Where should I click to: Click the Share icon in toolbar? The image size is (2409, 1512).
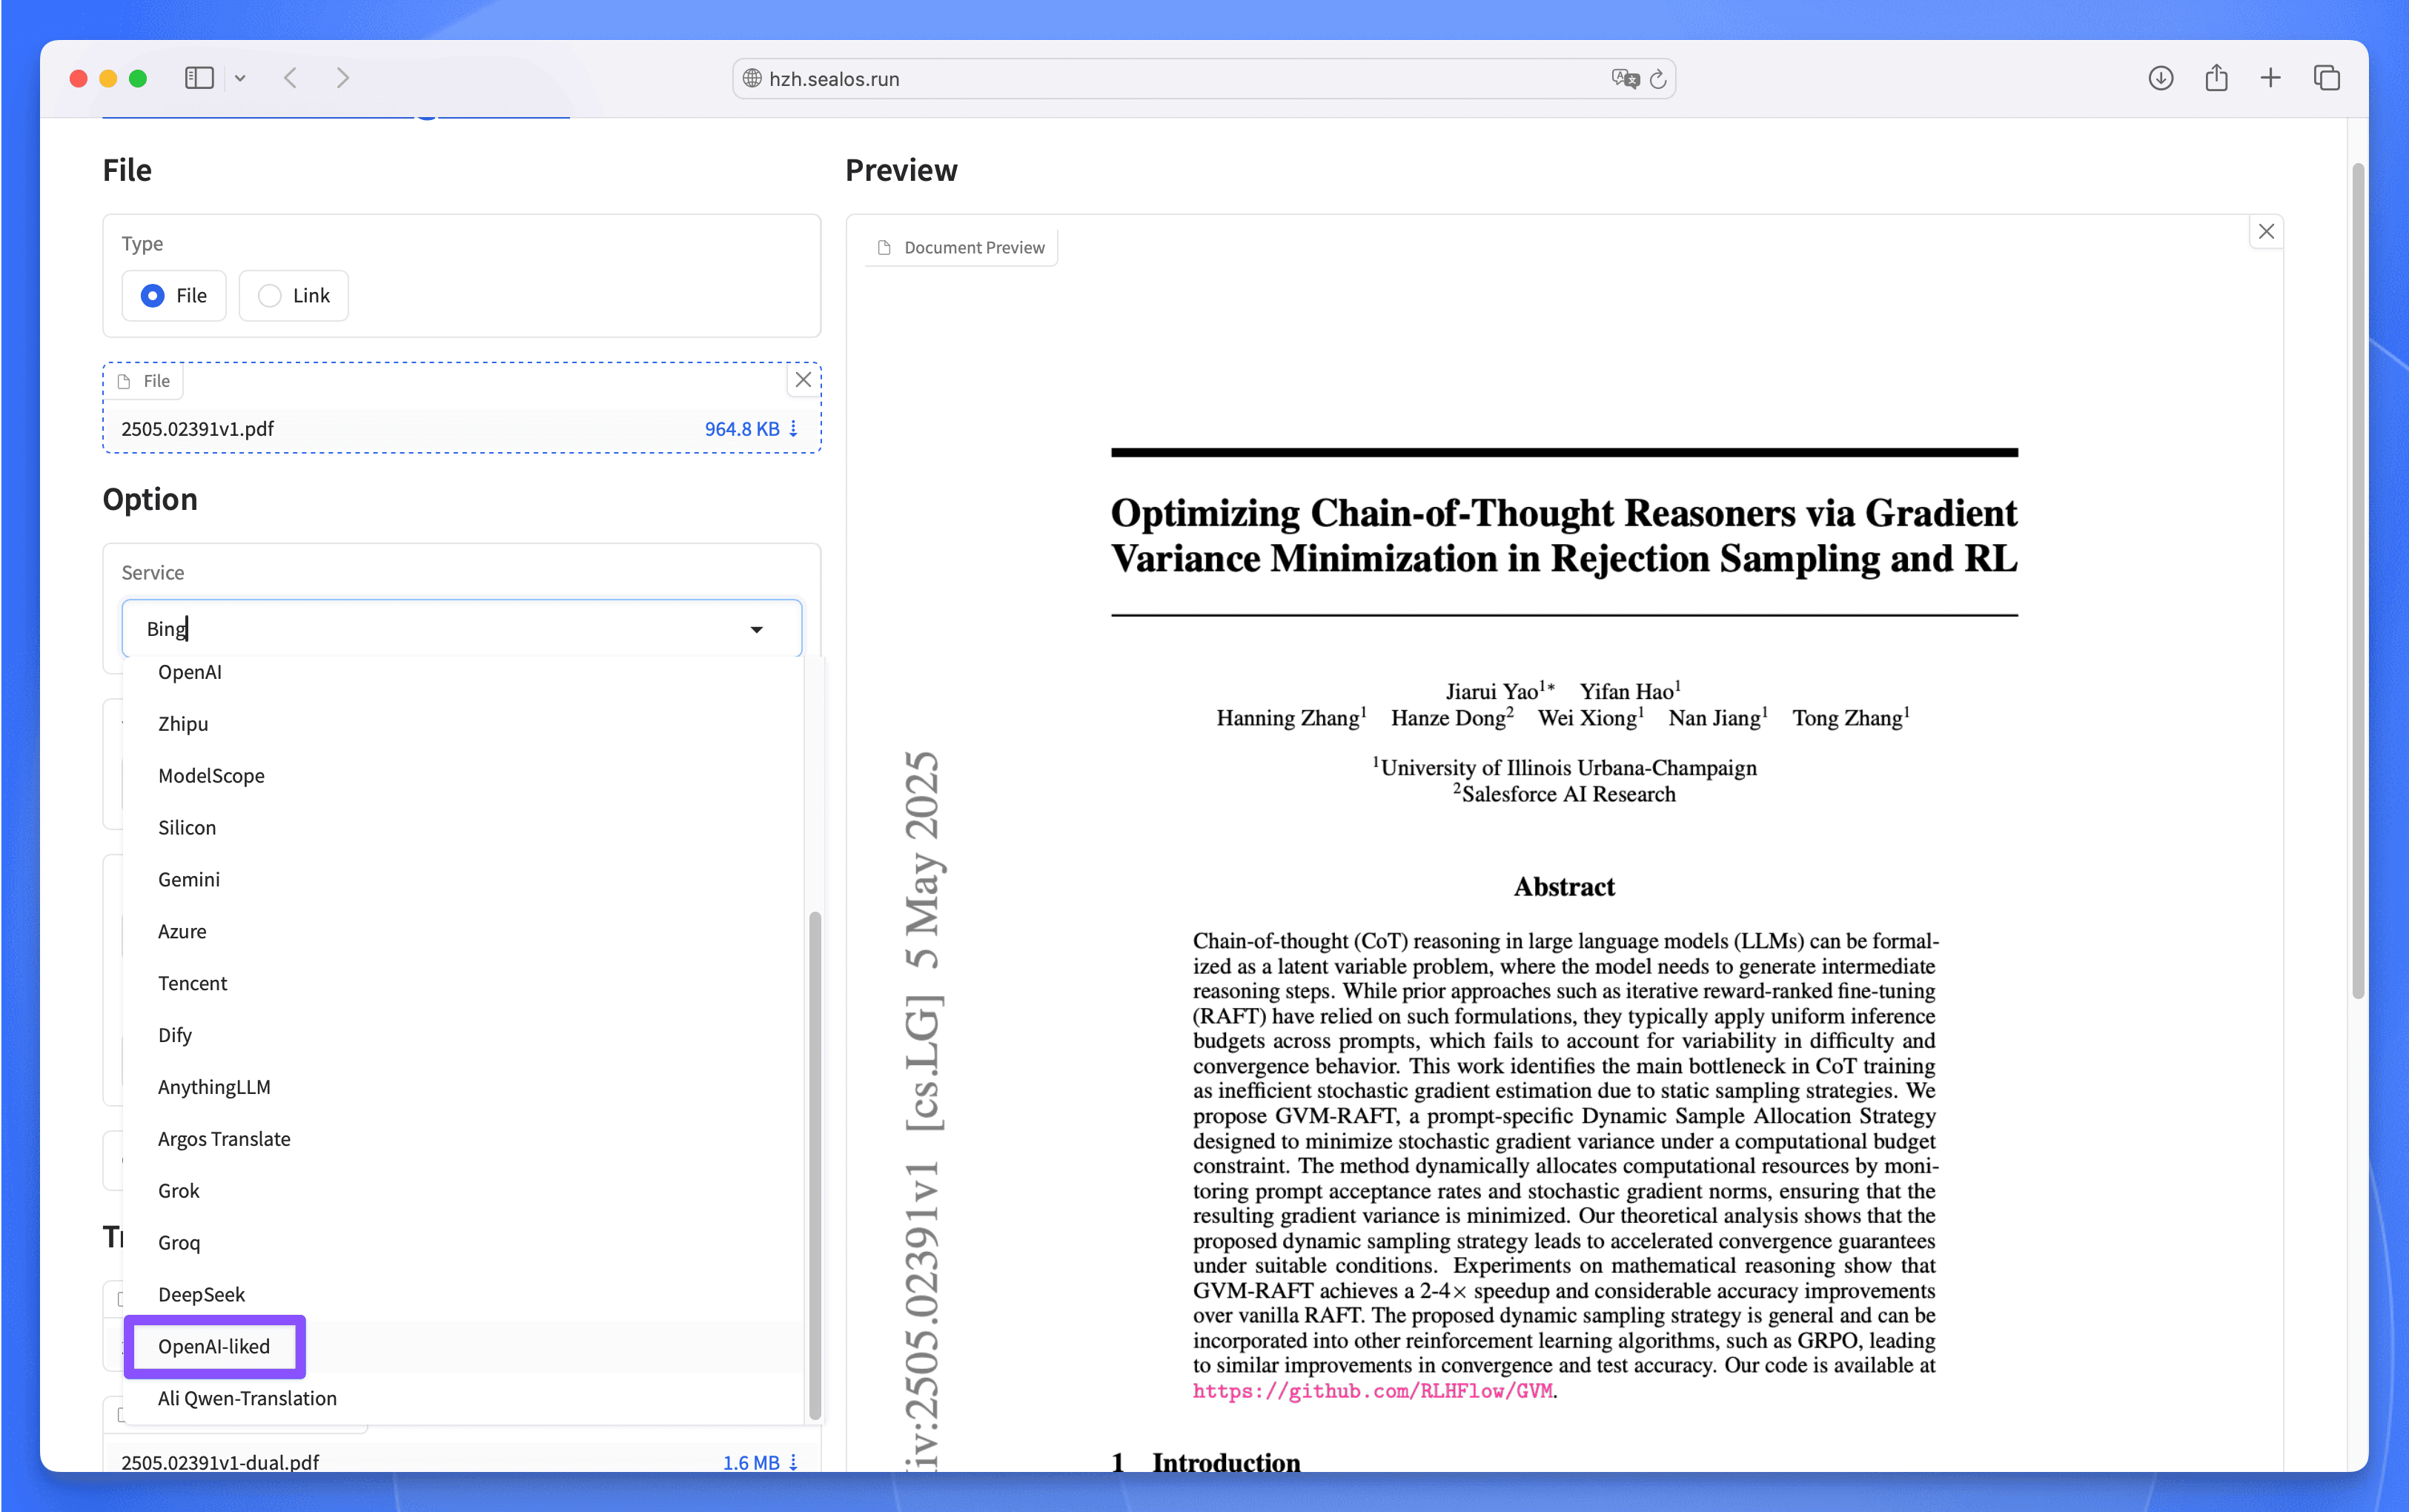[2216, 77]
